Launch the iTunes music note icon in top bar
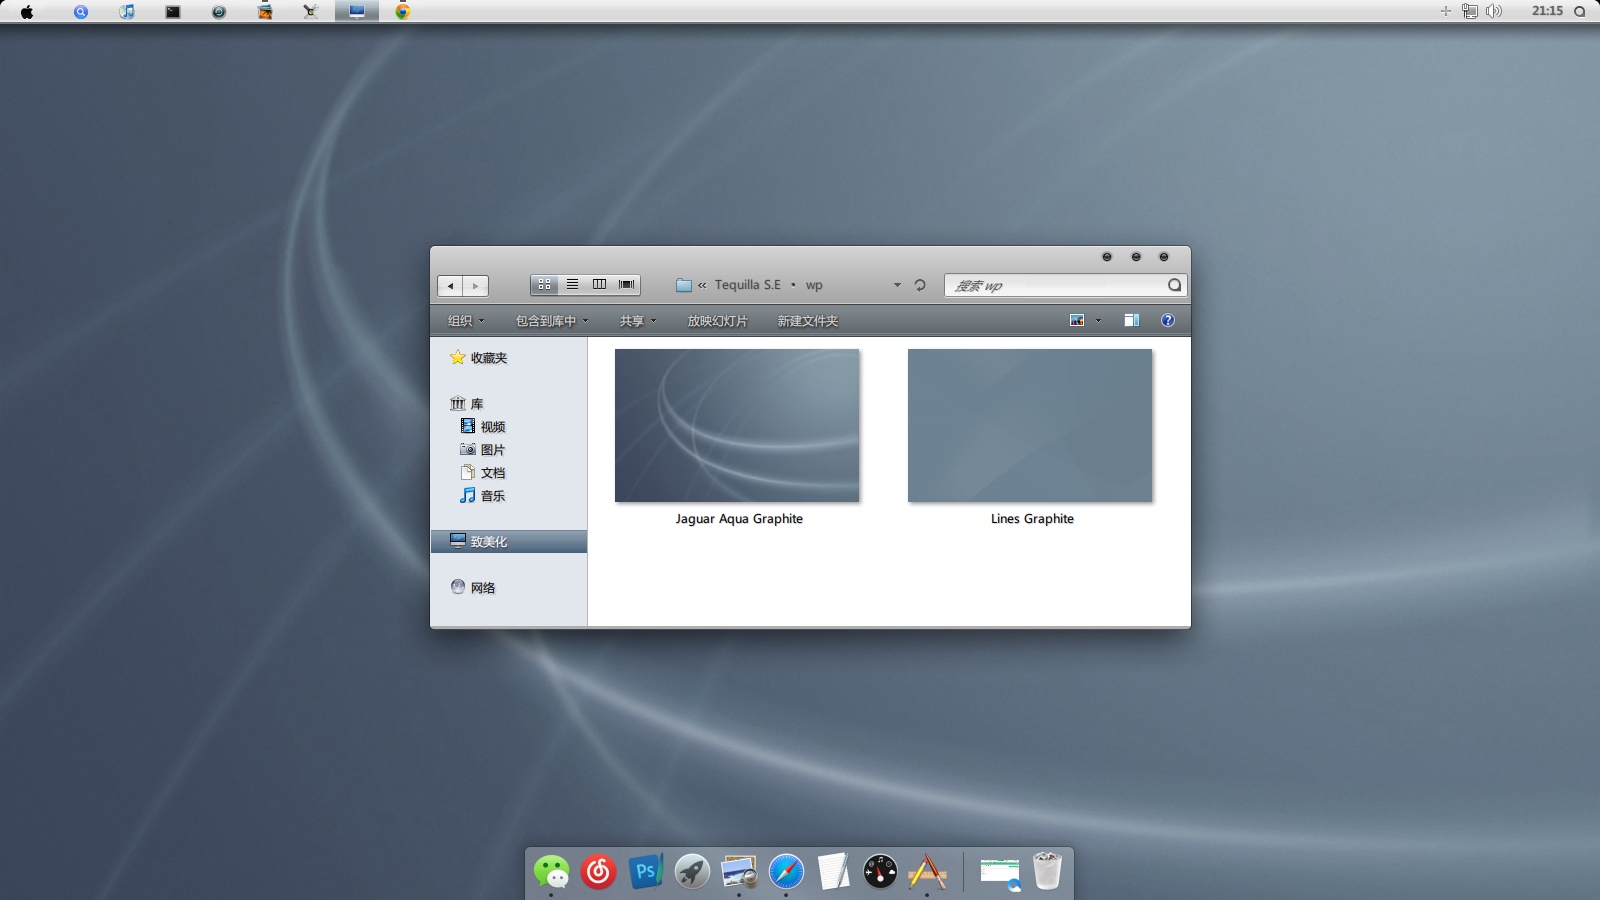Viewport: 1600px width, 900px height. [127, 12]
